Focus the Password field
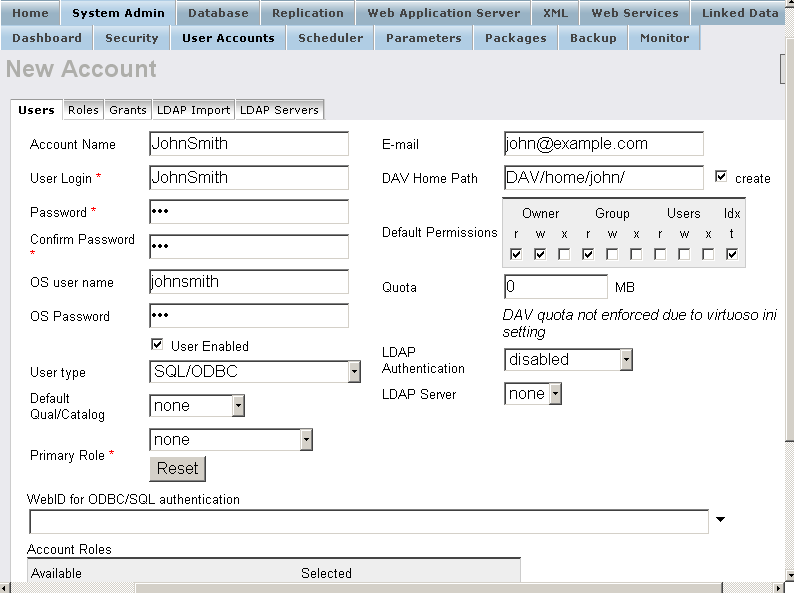The width and height of the screenshot is (794, 593). point(249,212)
